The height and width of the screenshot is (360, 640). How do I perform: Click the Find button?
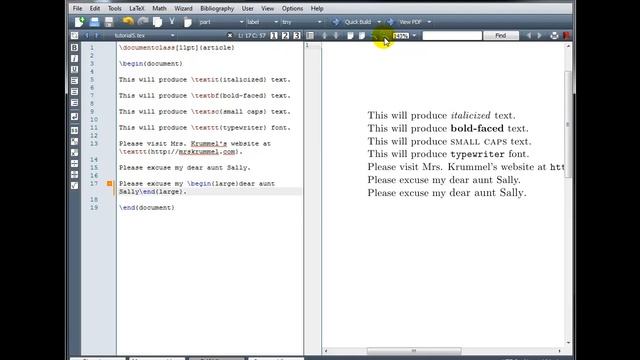click(501, 36)
